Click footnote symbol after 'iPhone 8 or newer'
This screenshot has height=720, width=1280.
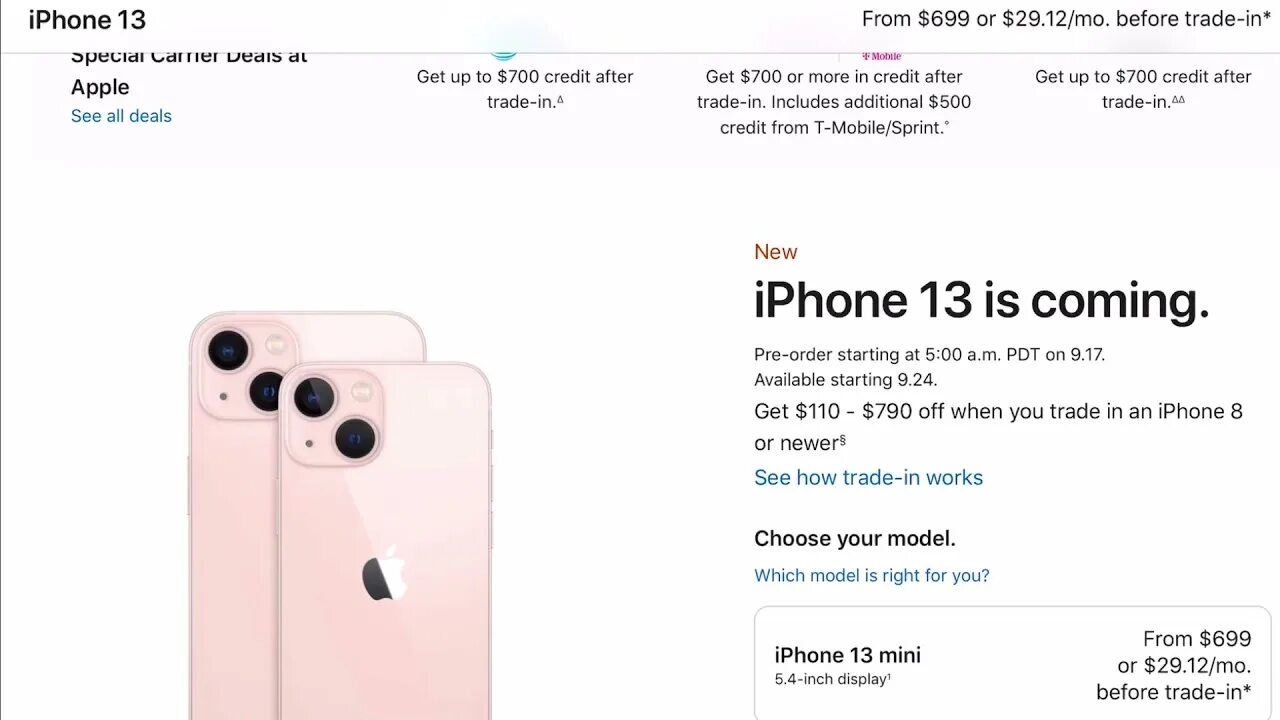click(x=842, y=439)
